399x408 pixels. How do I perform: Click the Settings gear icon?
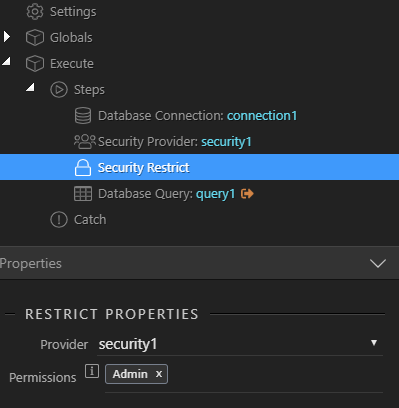[35, 12]
